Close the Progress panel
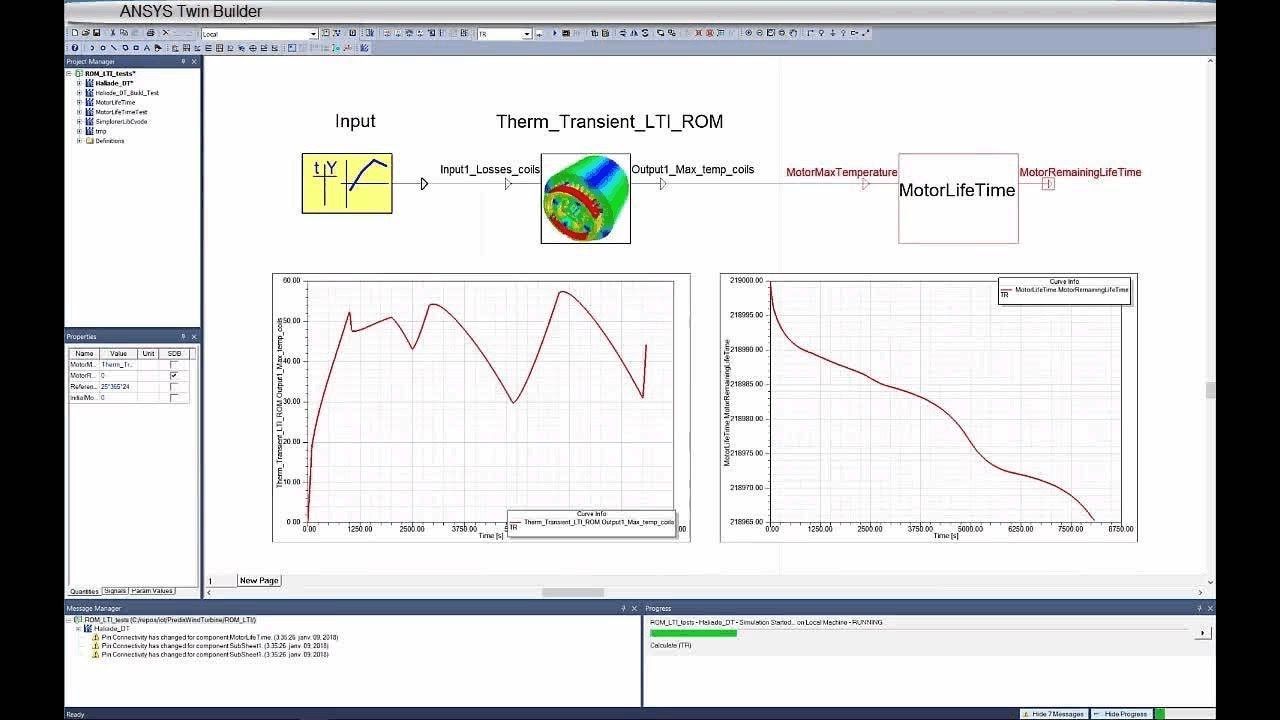This screenshot has width=1280, height=720. 1211,608
